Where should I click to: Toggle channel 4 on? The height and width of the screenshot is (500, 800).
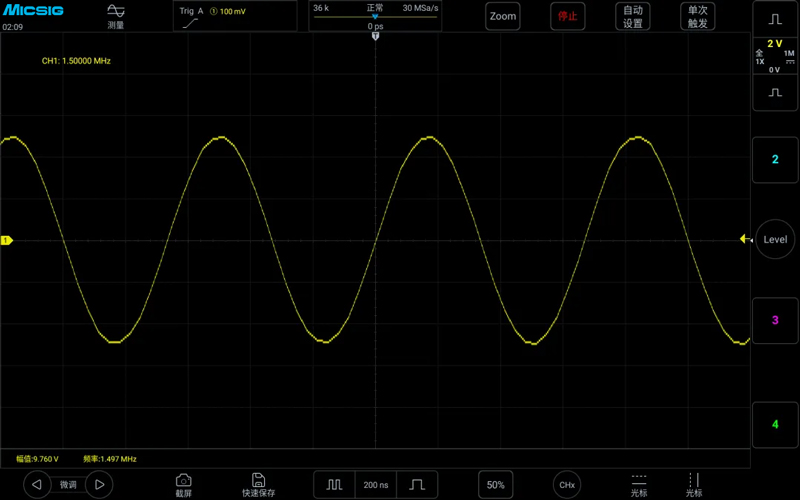tap(775, 424)
